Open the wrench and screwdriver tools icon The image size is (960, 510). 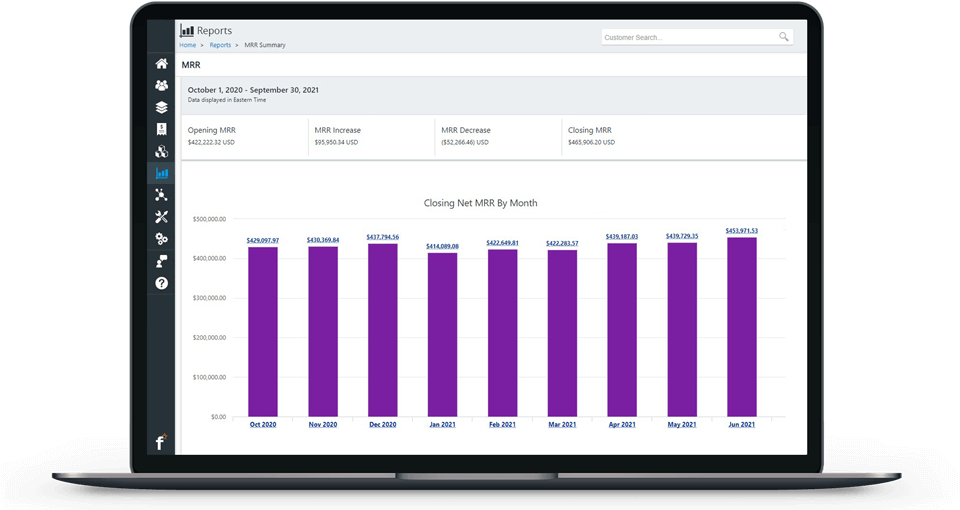click(x=161, y=217)
